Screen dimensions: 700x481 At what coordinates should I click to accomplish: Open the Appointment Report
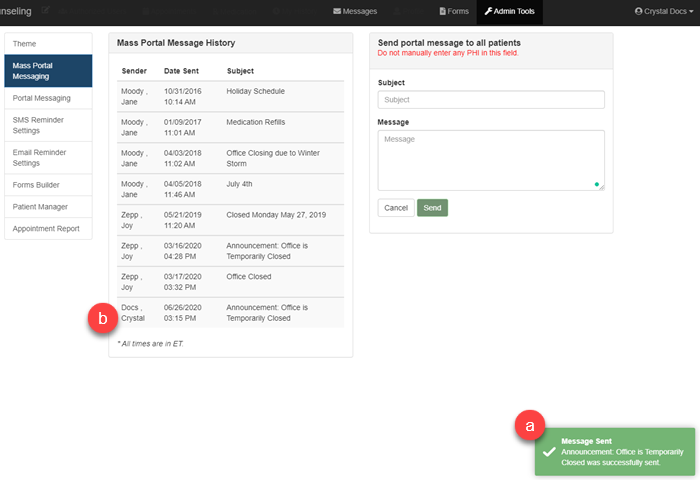[x=48, y=229]
